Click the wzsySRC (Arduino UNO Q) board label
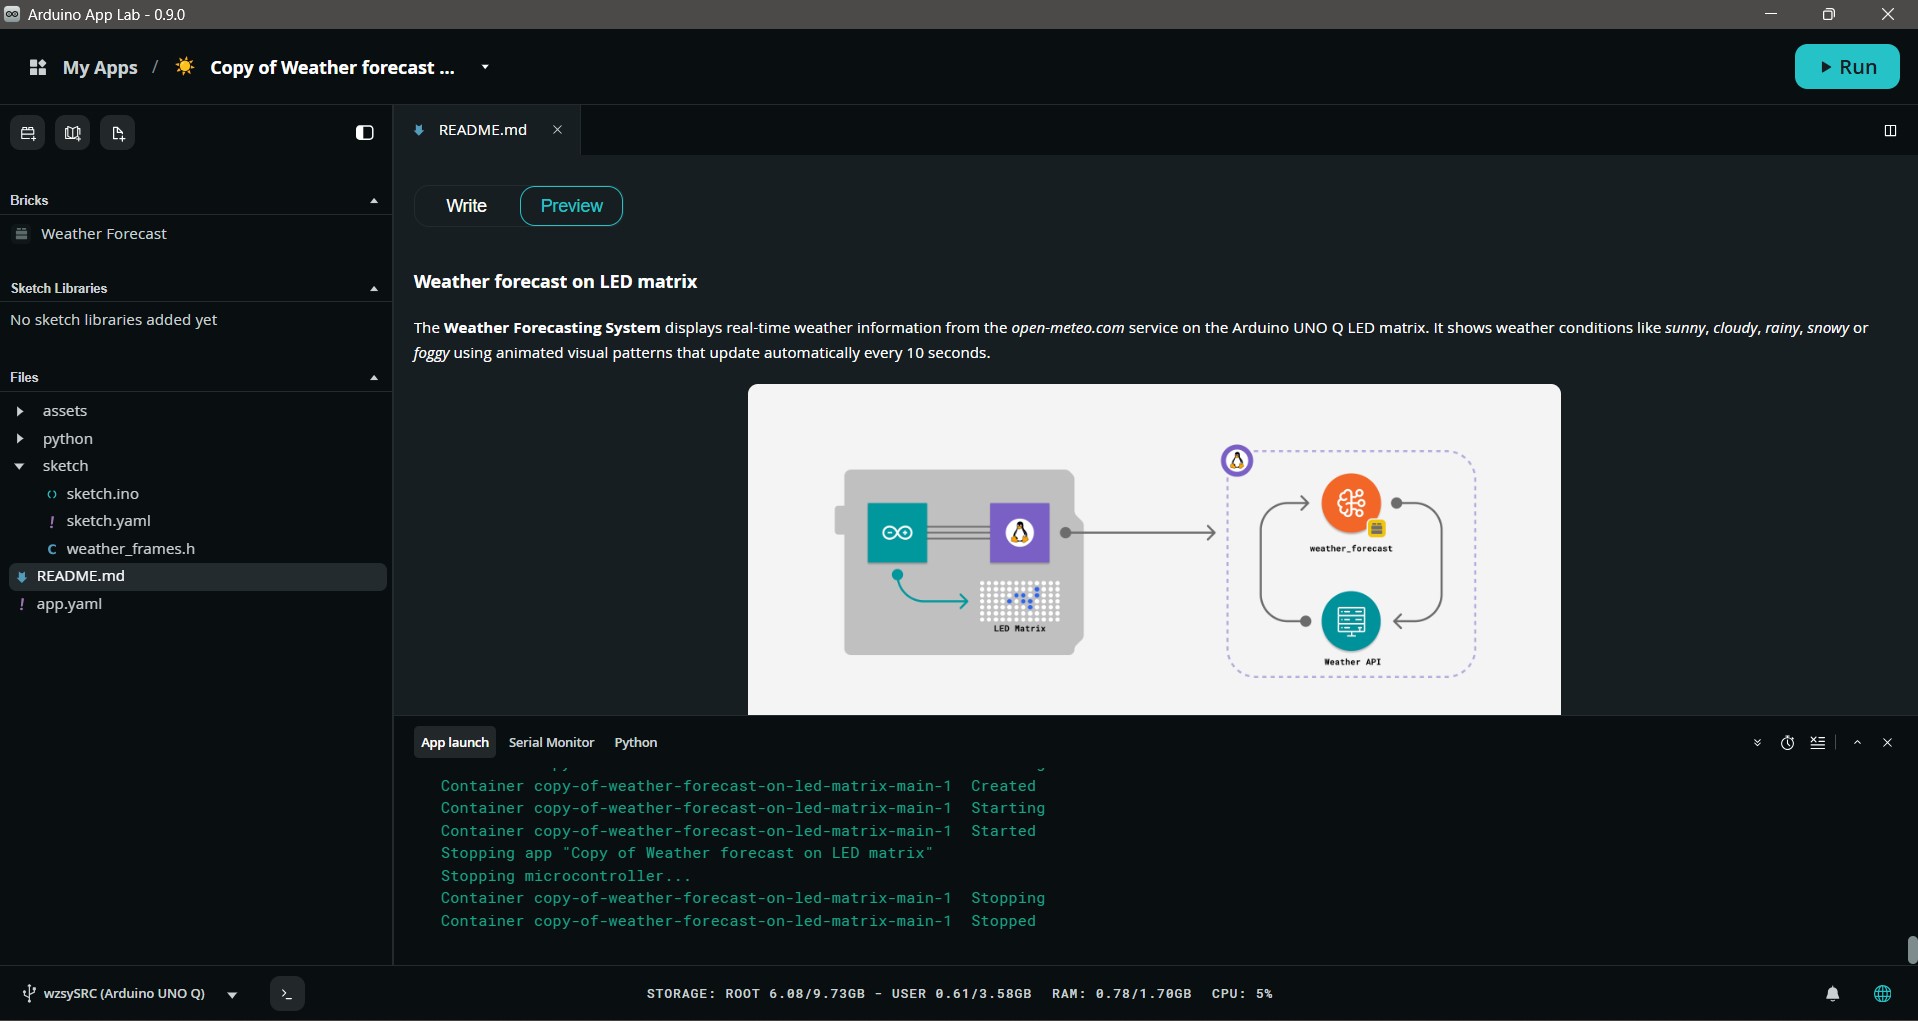1918x1021 pixels. (x=124, y=994)
